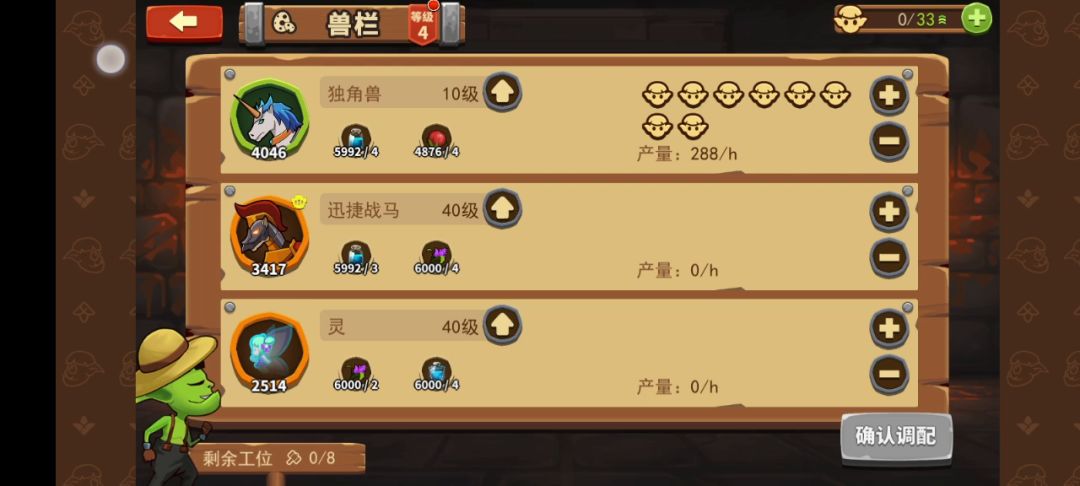Add a worker to 迅捷战马 row

click(x=889, y=211)
